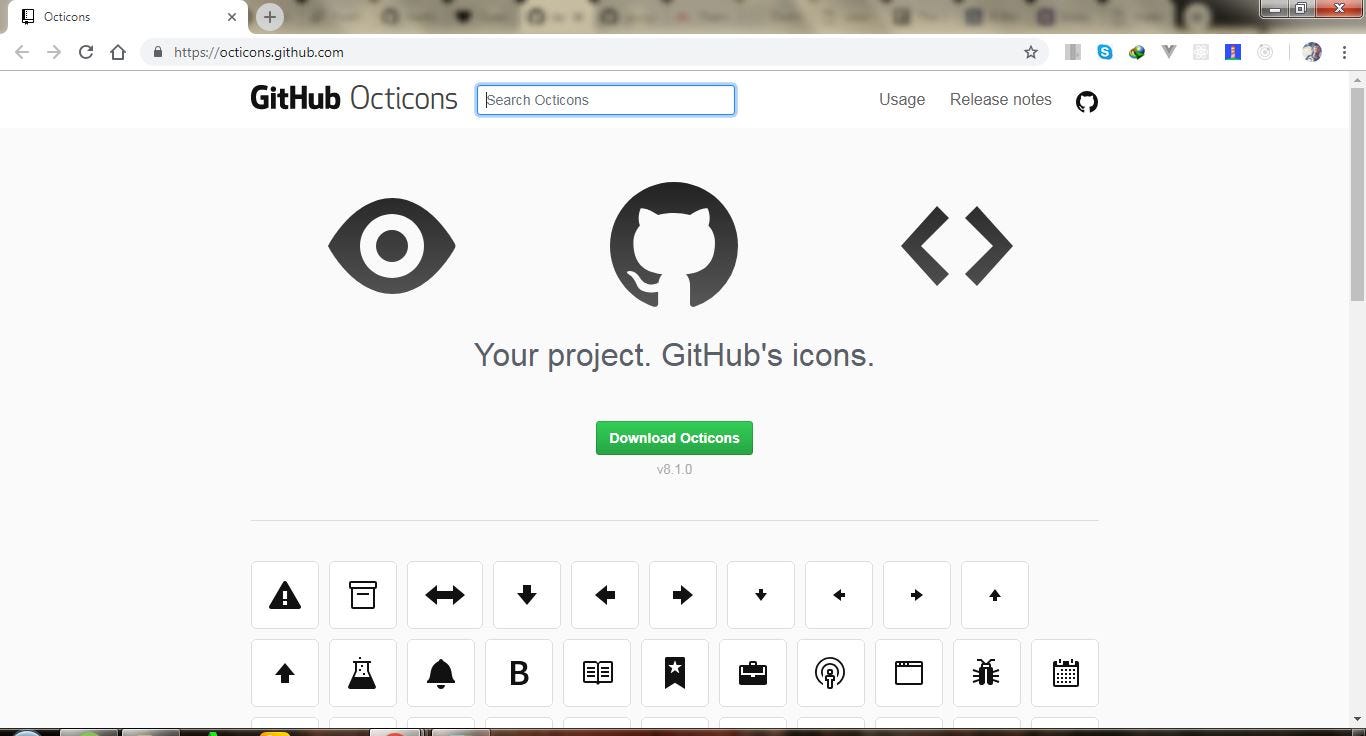
Task: Choose the large up arrow octicon
Action: pos(285,673)
